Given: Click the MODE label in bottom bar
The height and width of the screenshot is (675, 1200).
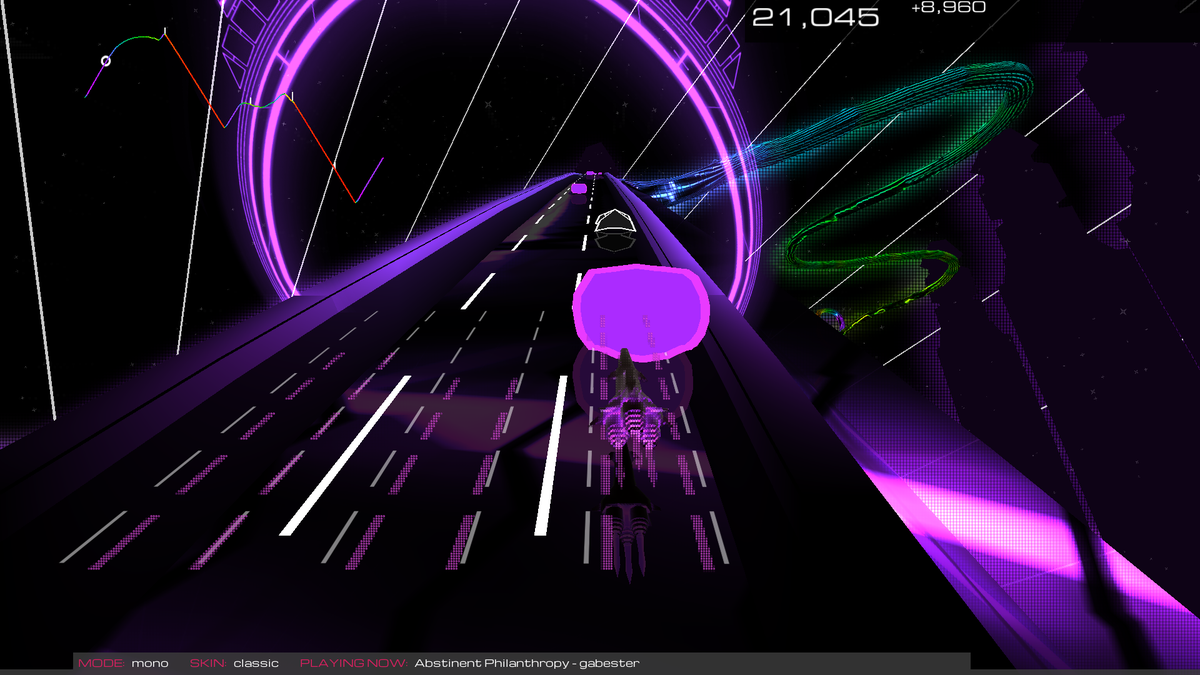Looking at the screenshot, I should (102, 663).
